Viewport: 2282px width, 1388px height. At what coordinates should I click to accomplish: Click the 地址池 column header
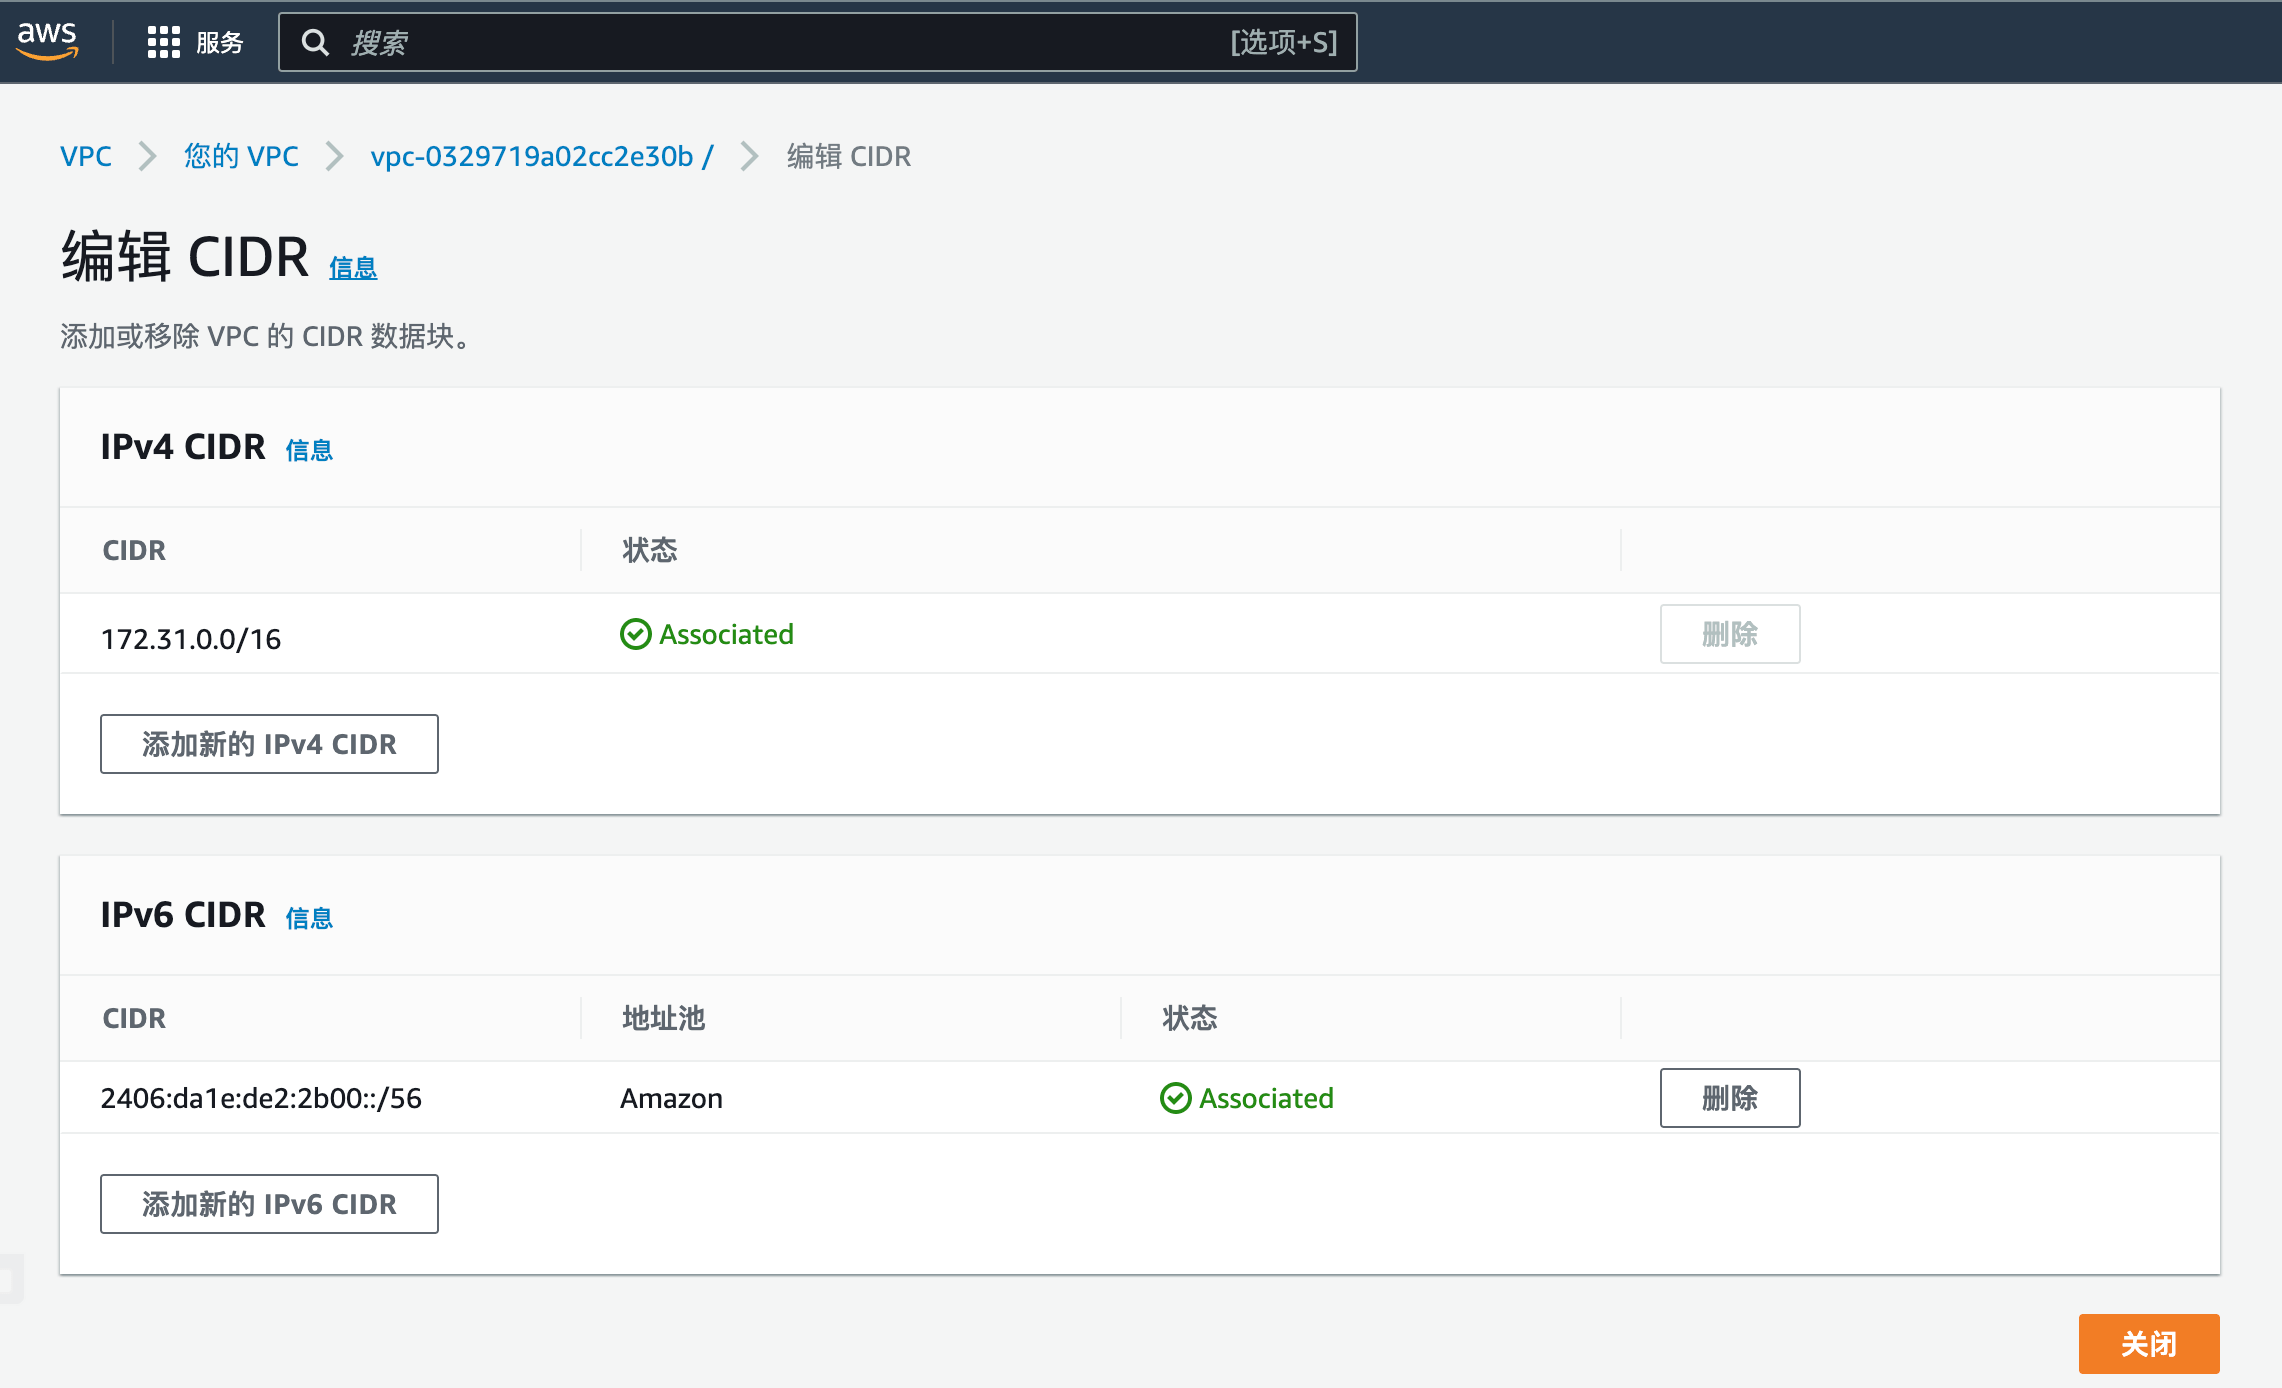pos(663,1018)
